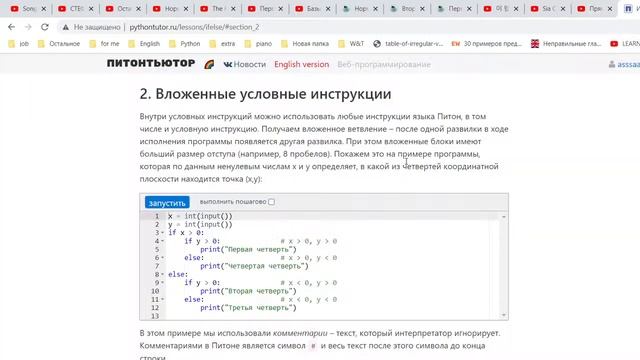Screen dimensions: 640x360
Task: Close the 'Втор' tab
Action: tap(422, 9)
